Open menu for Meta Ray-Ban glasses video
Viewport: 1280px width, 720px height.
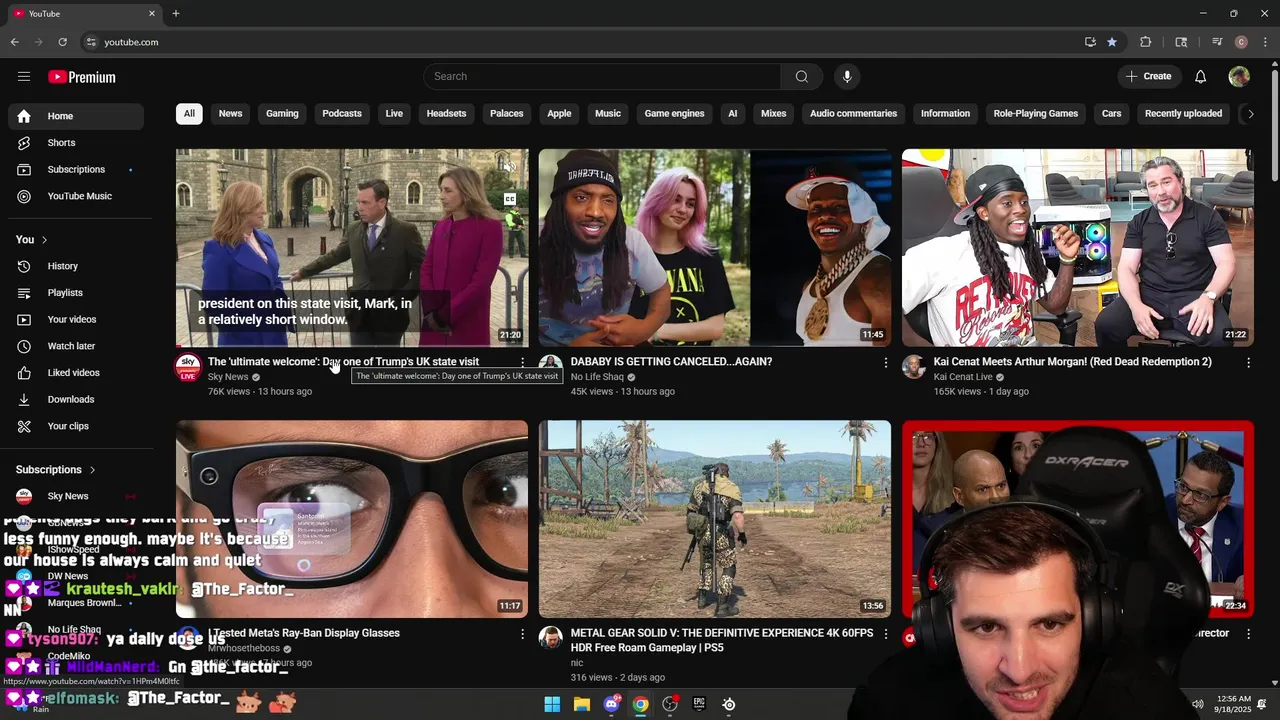(522, 634)
